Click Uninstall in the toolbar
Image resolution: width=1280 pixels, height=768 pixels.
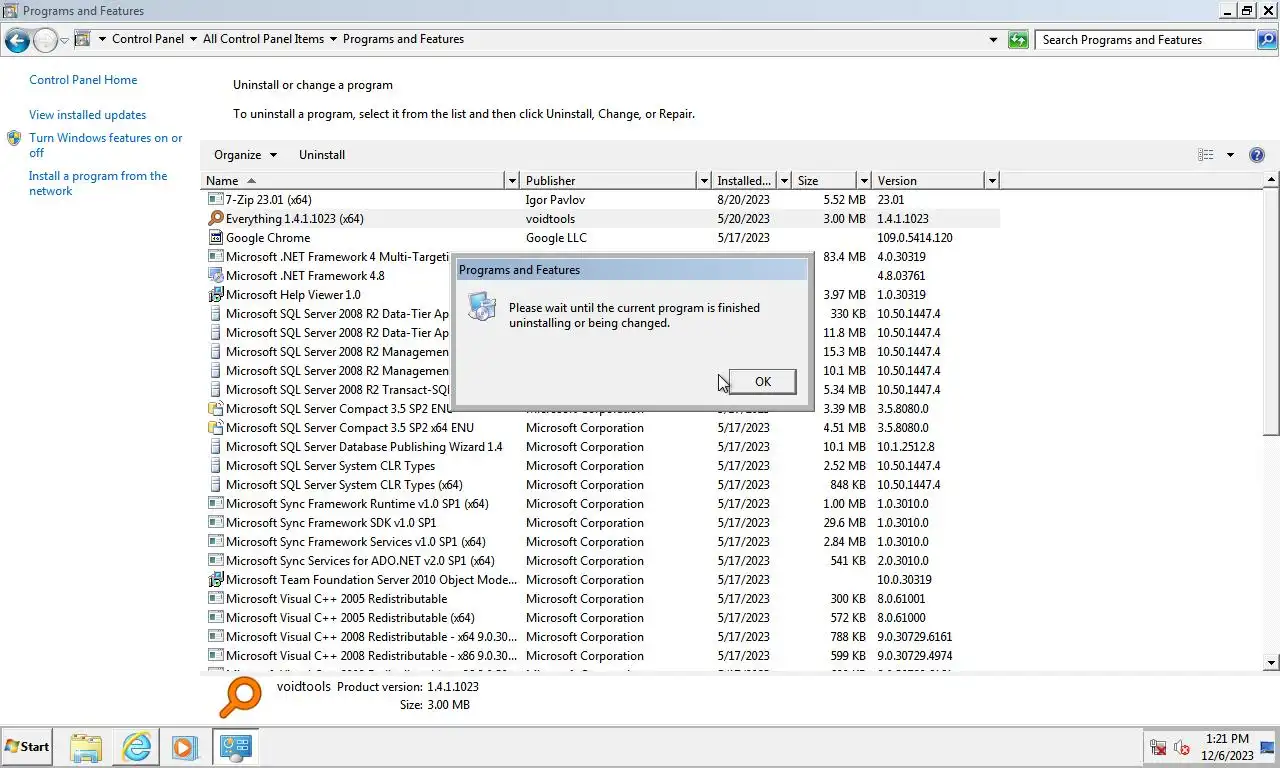coord(322,155)
